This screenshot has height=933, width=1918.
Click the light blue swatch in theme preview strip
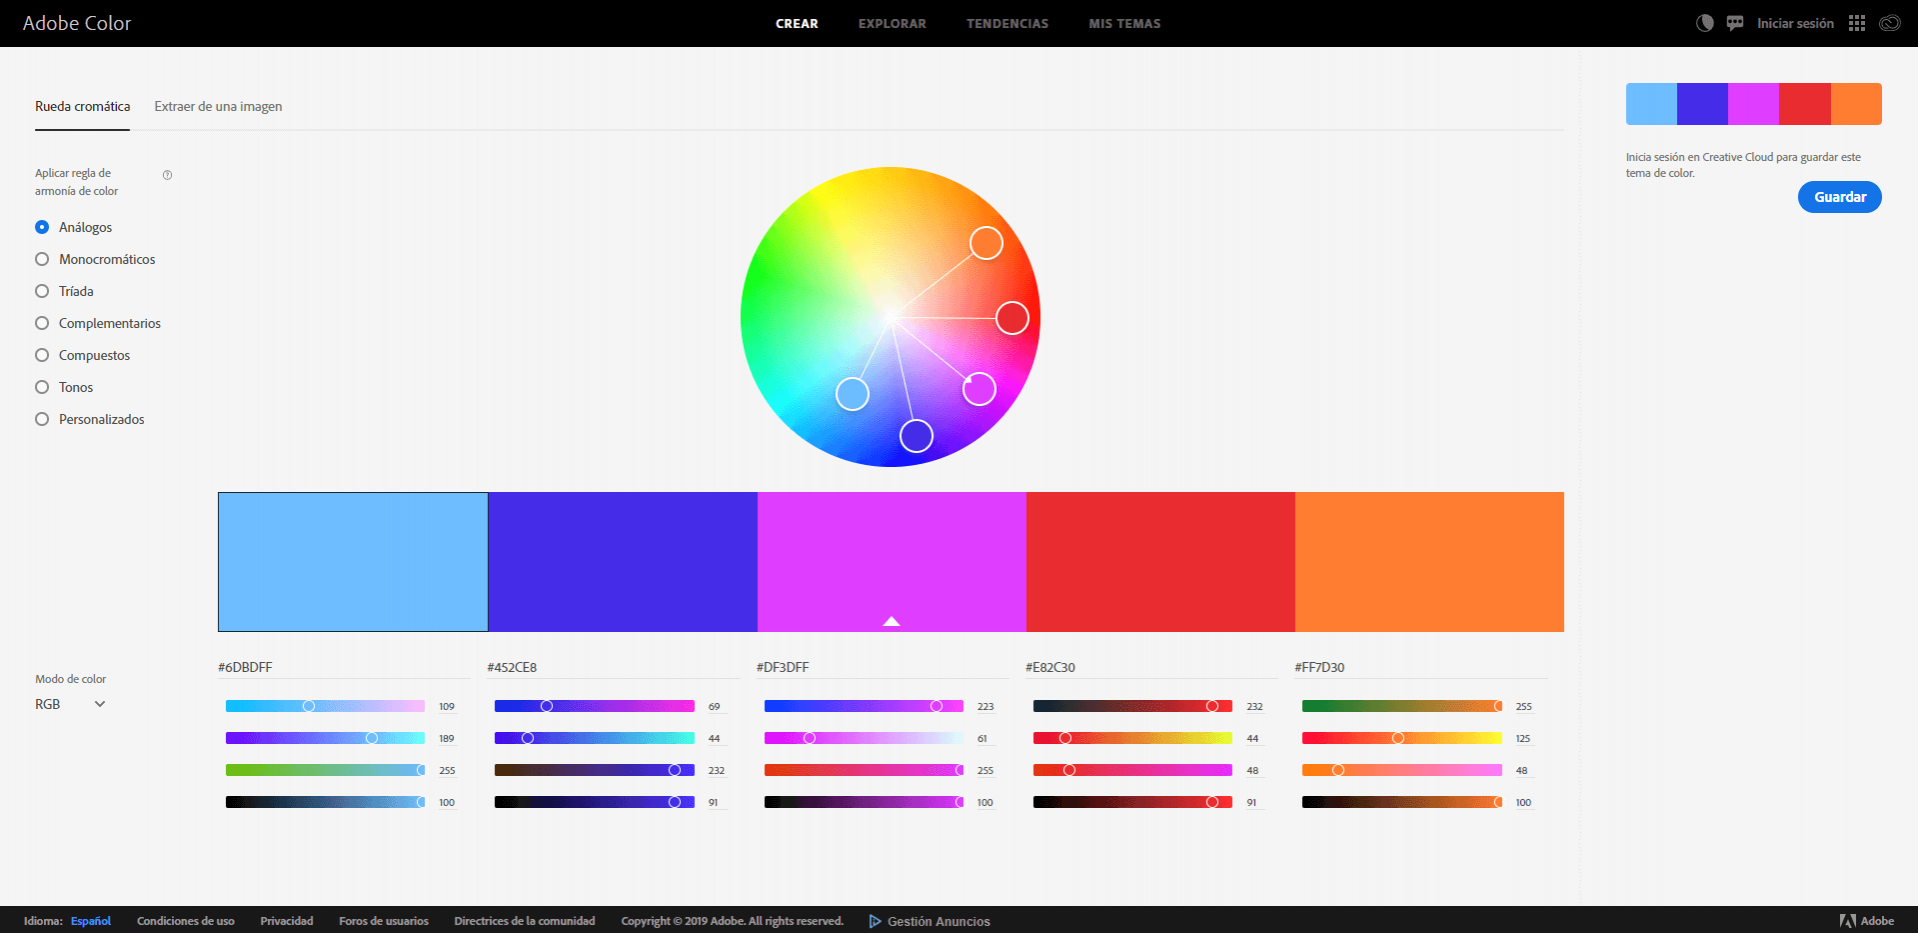[1651, 104]
